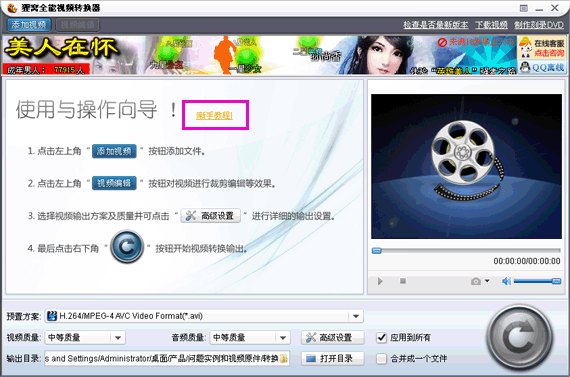Open the title bar menu icon

click(x=523, y=8)
